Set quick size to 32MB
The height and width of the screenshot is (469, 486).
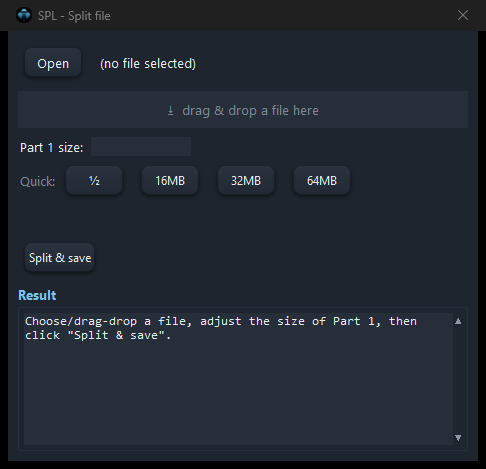246,180
